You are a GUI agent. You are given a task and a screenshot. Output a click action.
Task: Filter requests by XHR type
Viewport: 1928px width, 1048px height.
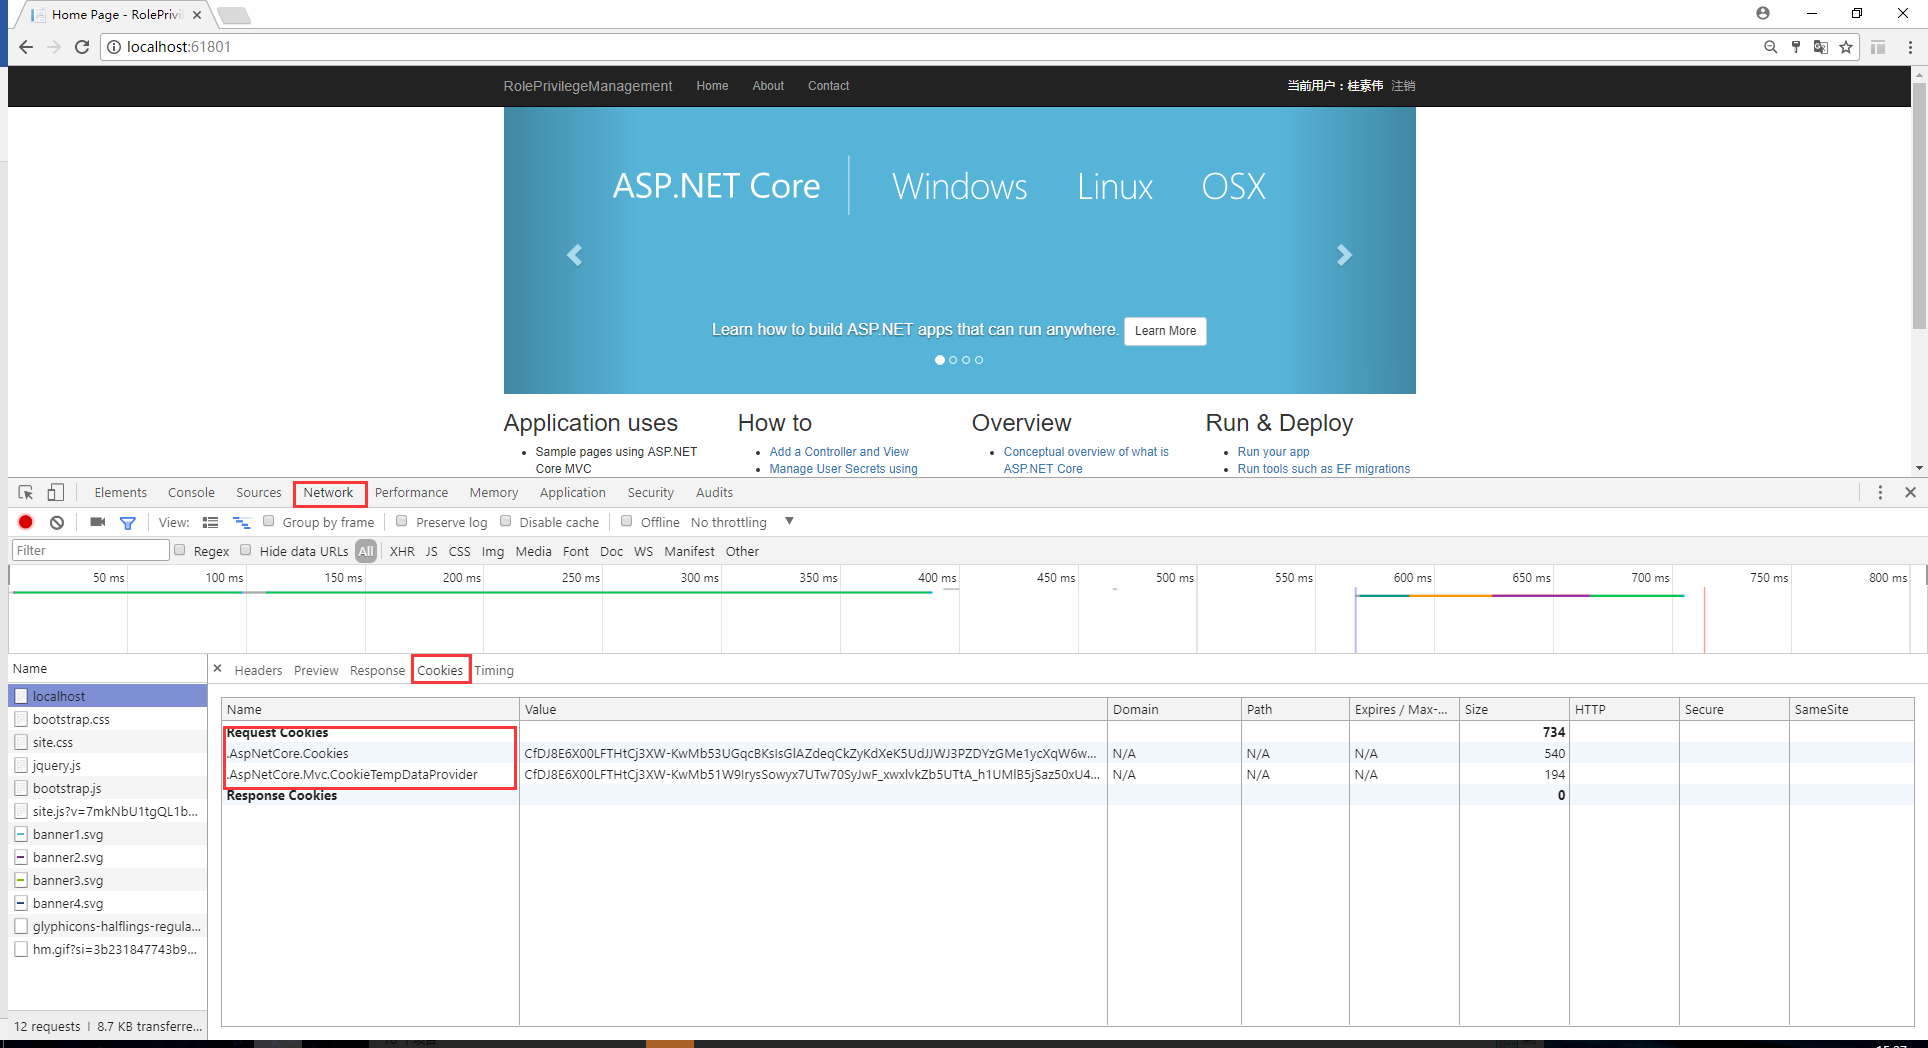tap(402, 551)
